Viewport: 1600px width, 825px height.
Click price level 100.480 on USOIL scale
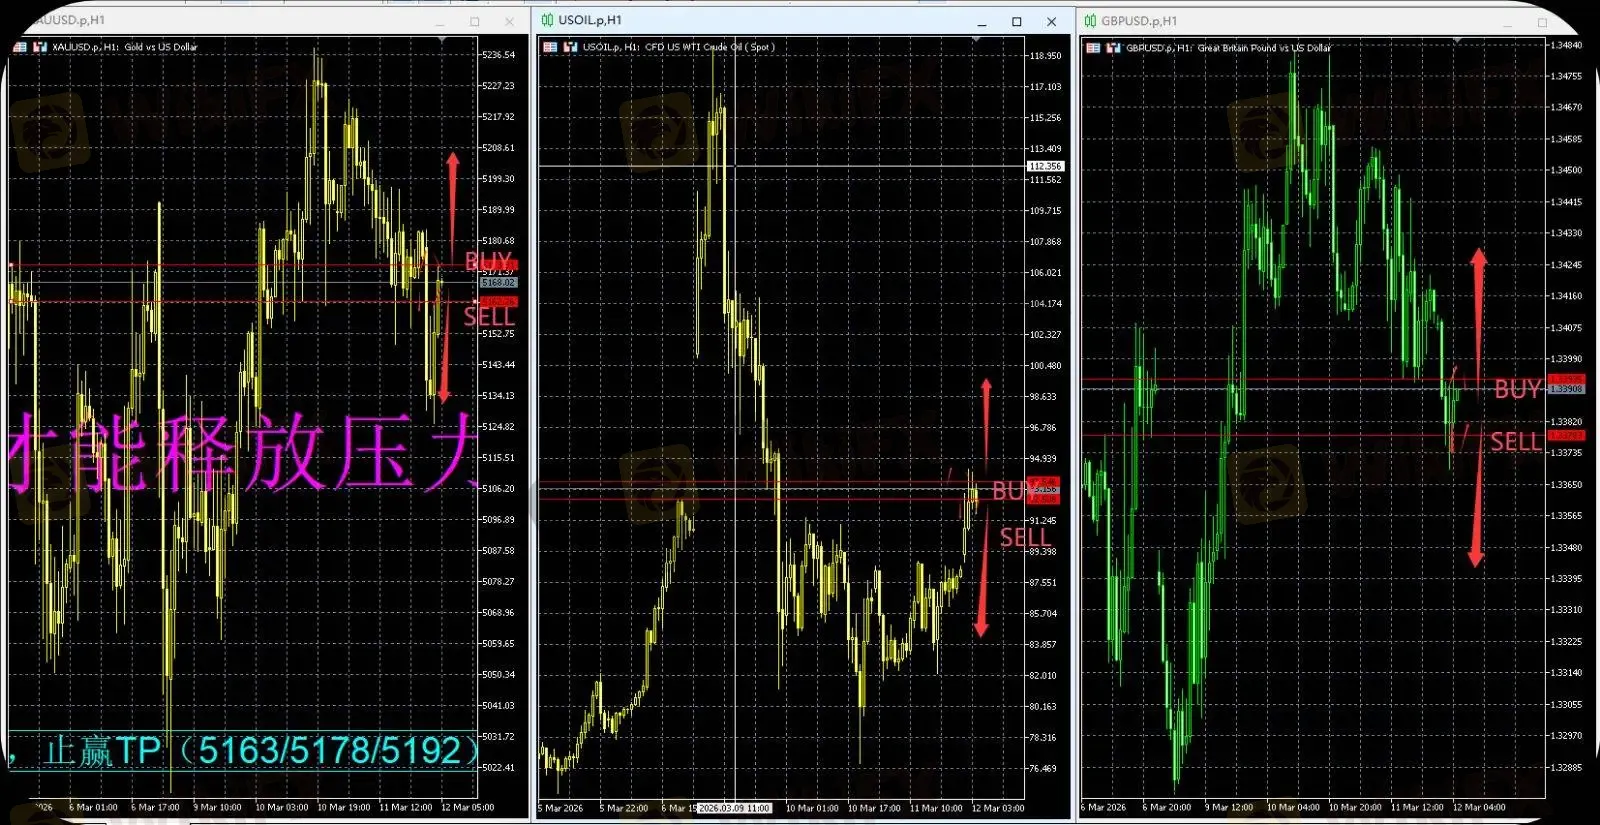point(1045,366)
